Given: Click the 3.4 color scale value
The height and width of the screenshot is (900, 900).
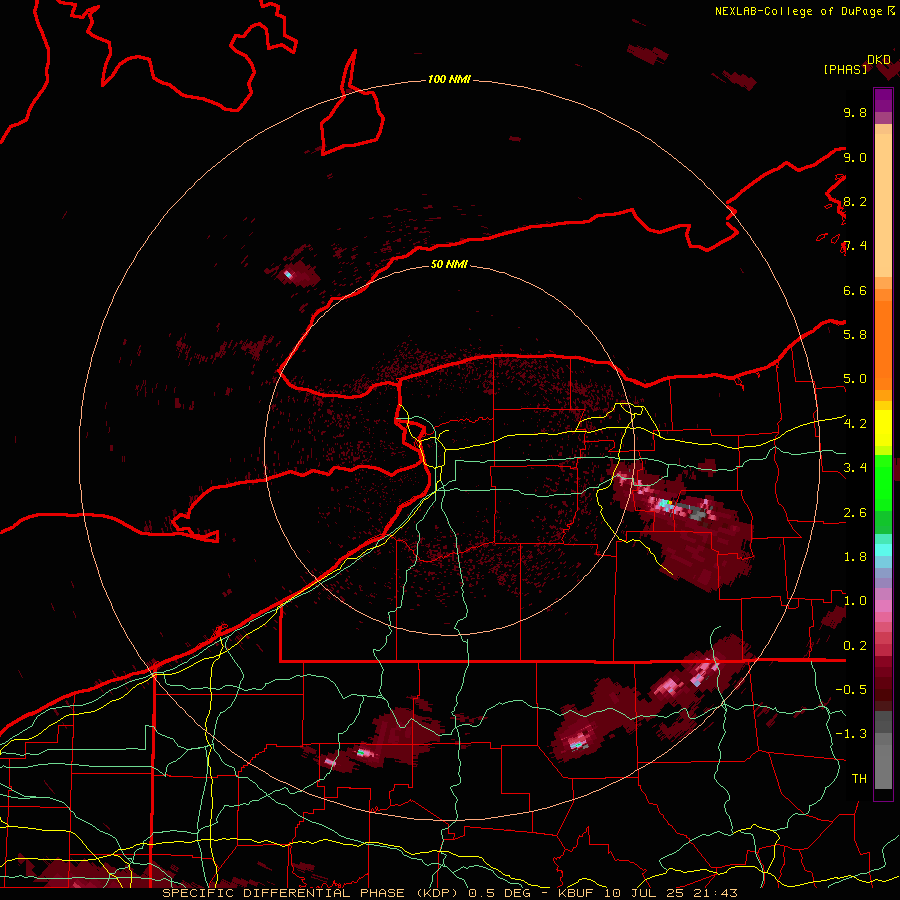Looking at the screenshot, I should (855, 467).
